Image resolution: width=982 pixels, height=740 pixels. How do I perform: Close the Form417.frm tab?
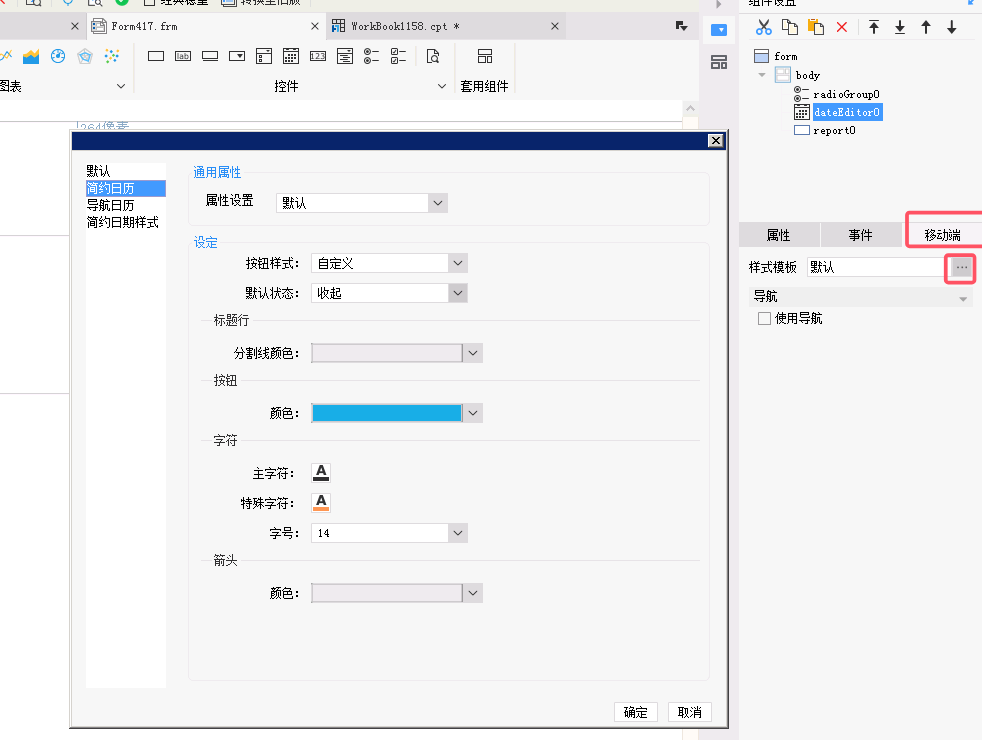click(315, 26)
